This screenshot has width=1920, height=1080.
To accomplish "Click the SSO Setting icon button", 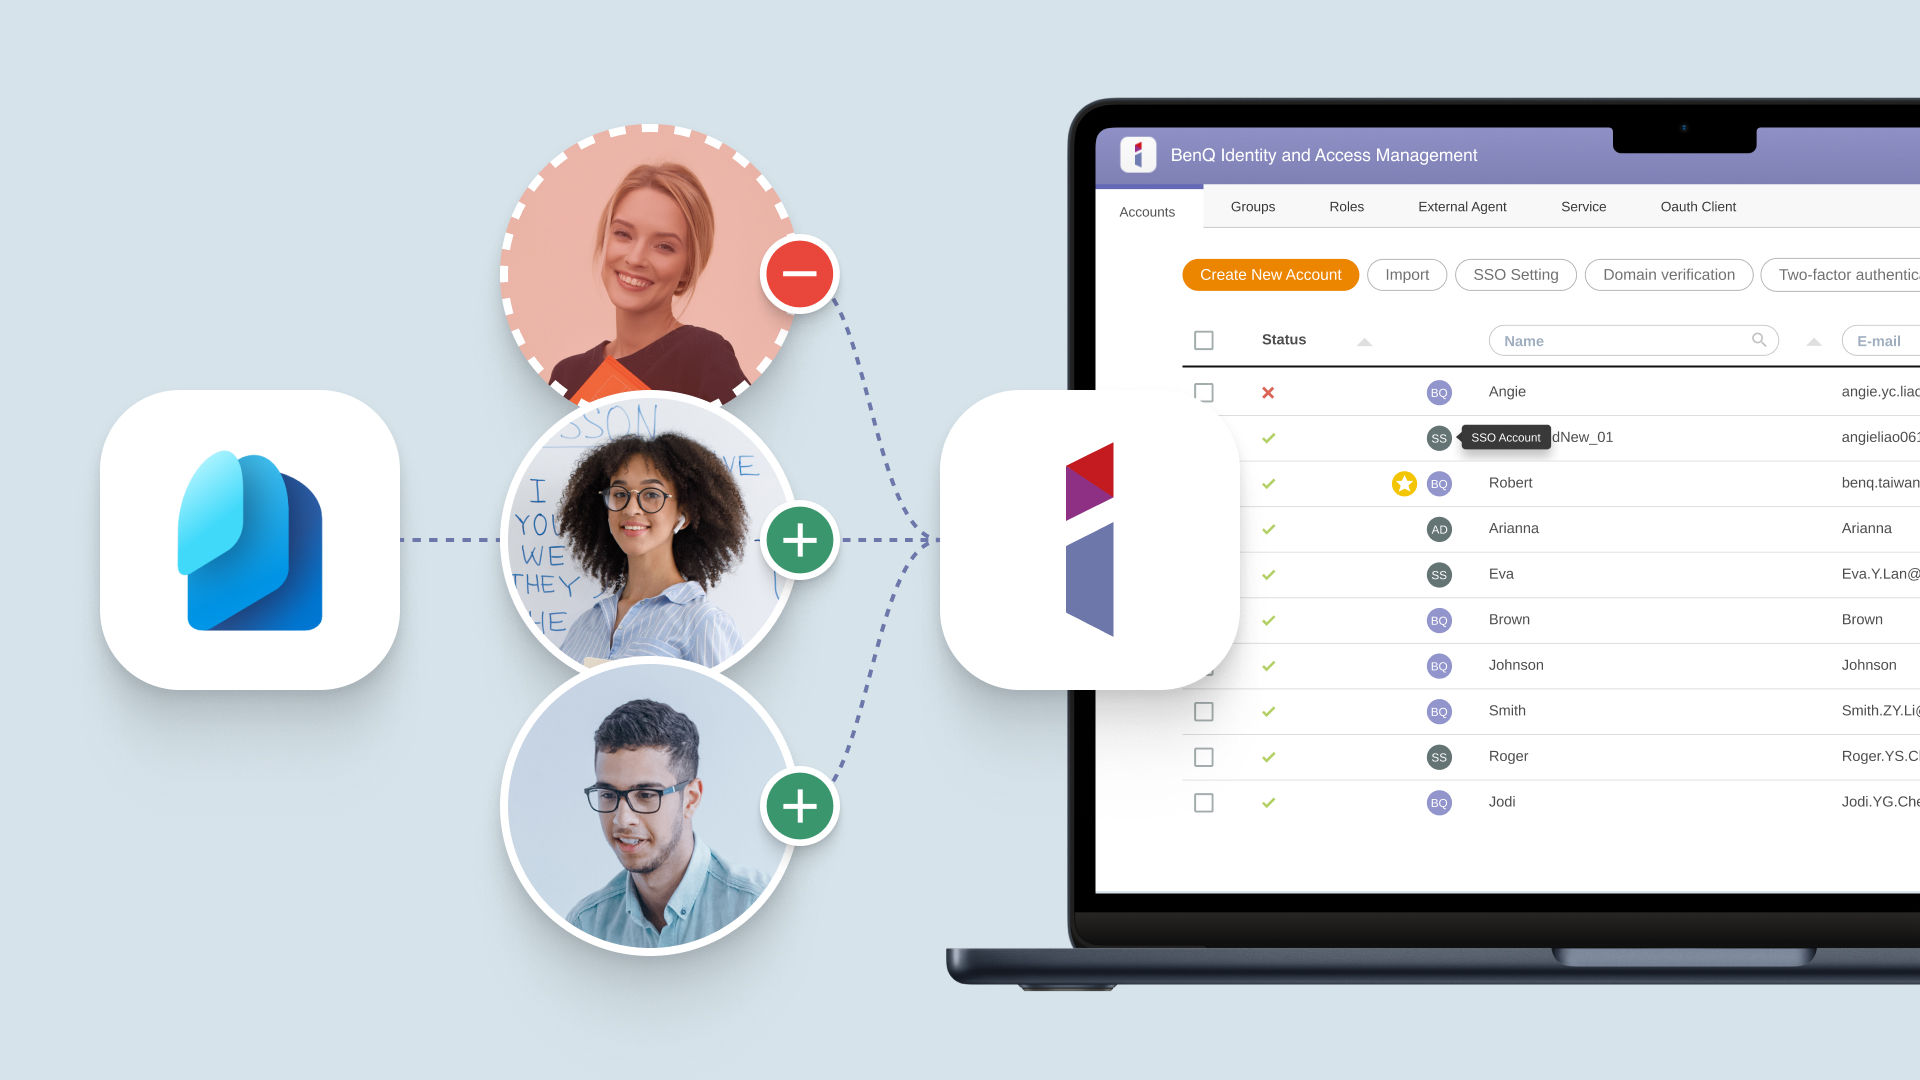I will 1515,274.
